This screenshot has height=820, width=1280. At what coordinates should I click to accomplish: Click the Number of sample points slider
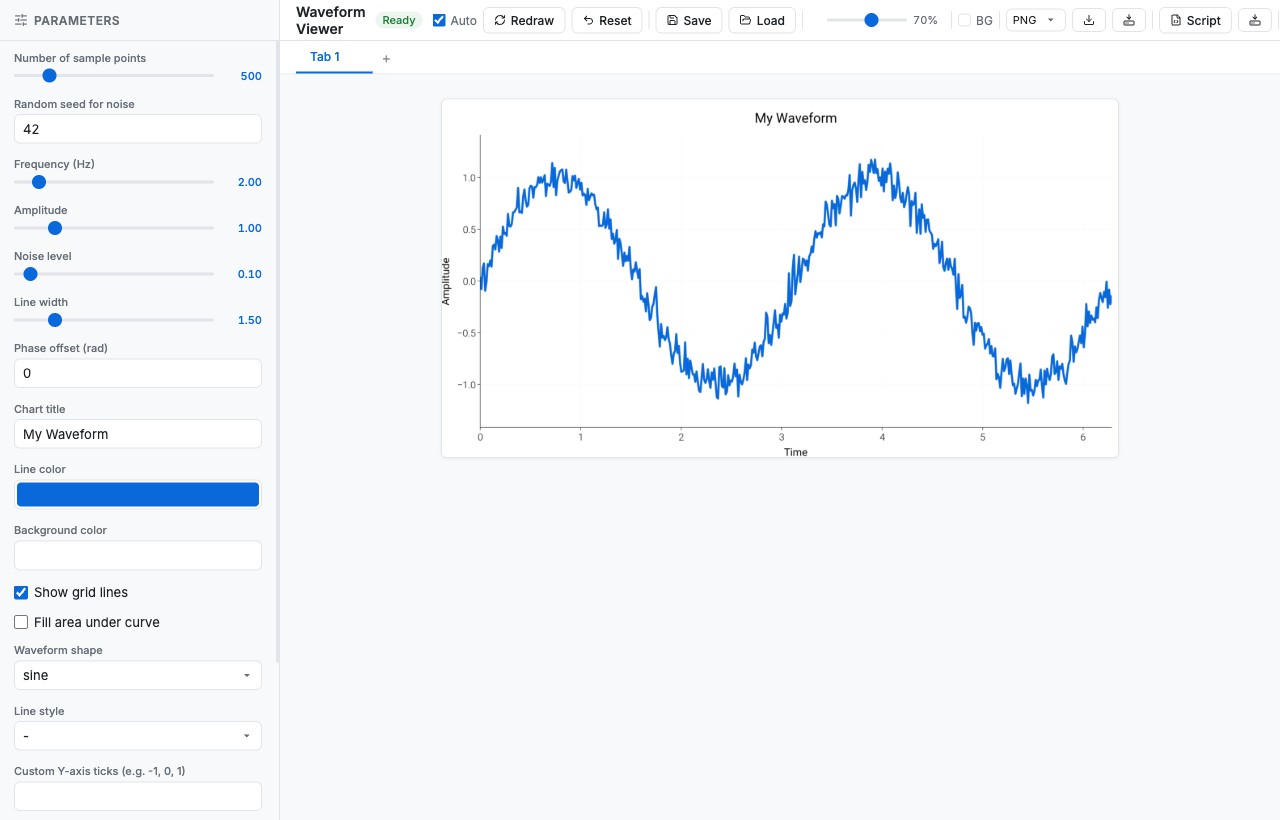[114, 75]
